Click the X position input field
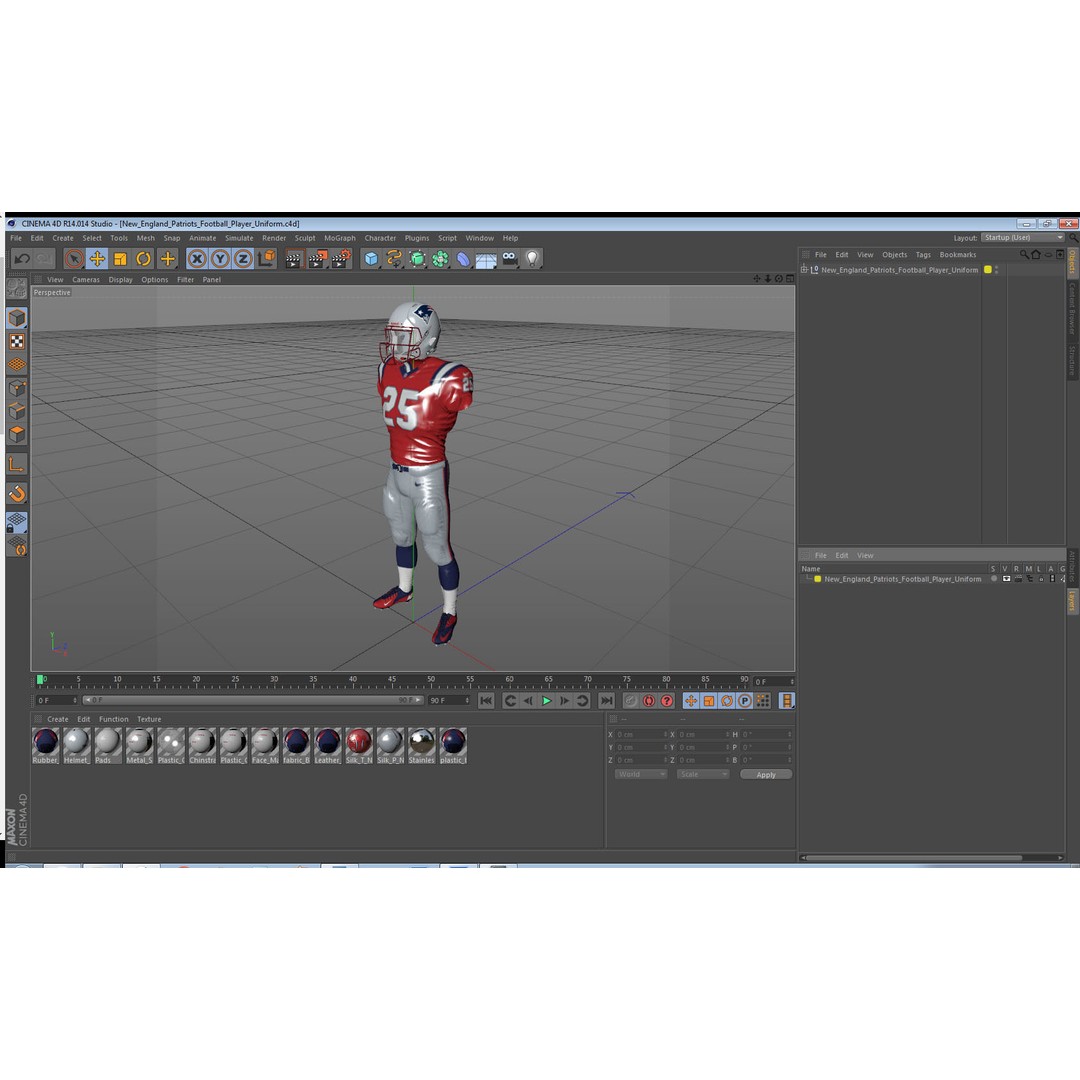The width and height of the screenshot is (1080, 1080). (x=641, y=735)
